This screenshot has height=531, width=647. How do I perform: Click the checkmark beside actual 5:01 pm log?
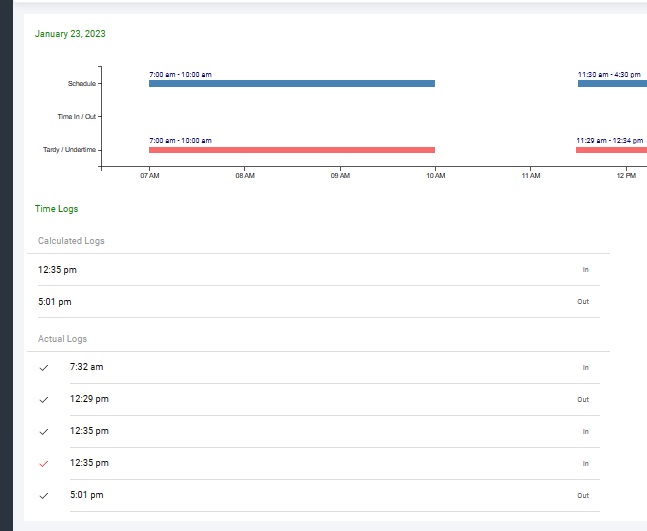(x=43, y=496)
